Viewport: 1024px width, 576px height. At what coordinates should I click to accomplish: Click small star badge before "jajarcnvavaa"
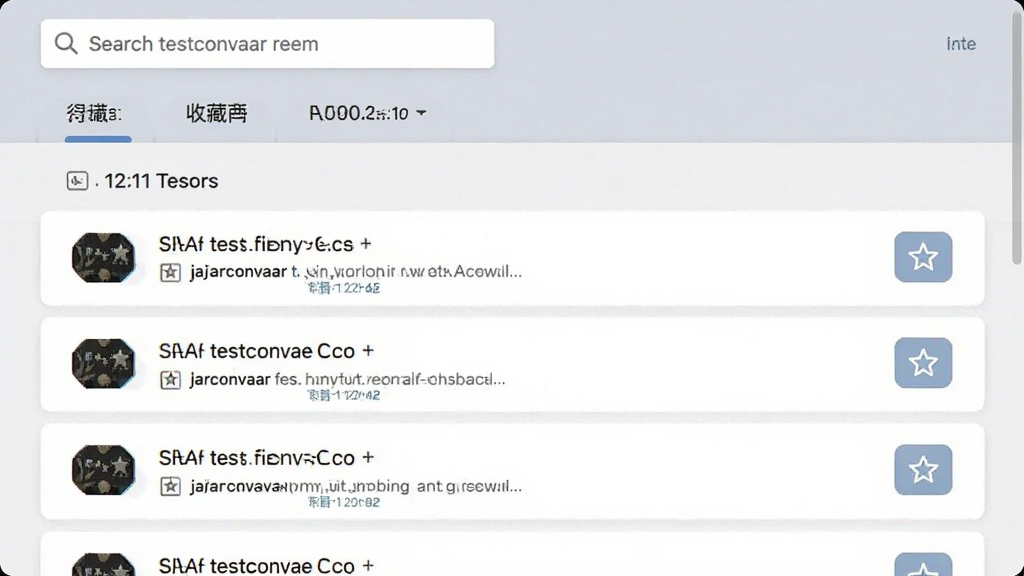[x=170, y=486]
